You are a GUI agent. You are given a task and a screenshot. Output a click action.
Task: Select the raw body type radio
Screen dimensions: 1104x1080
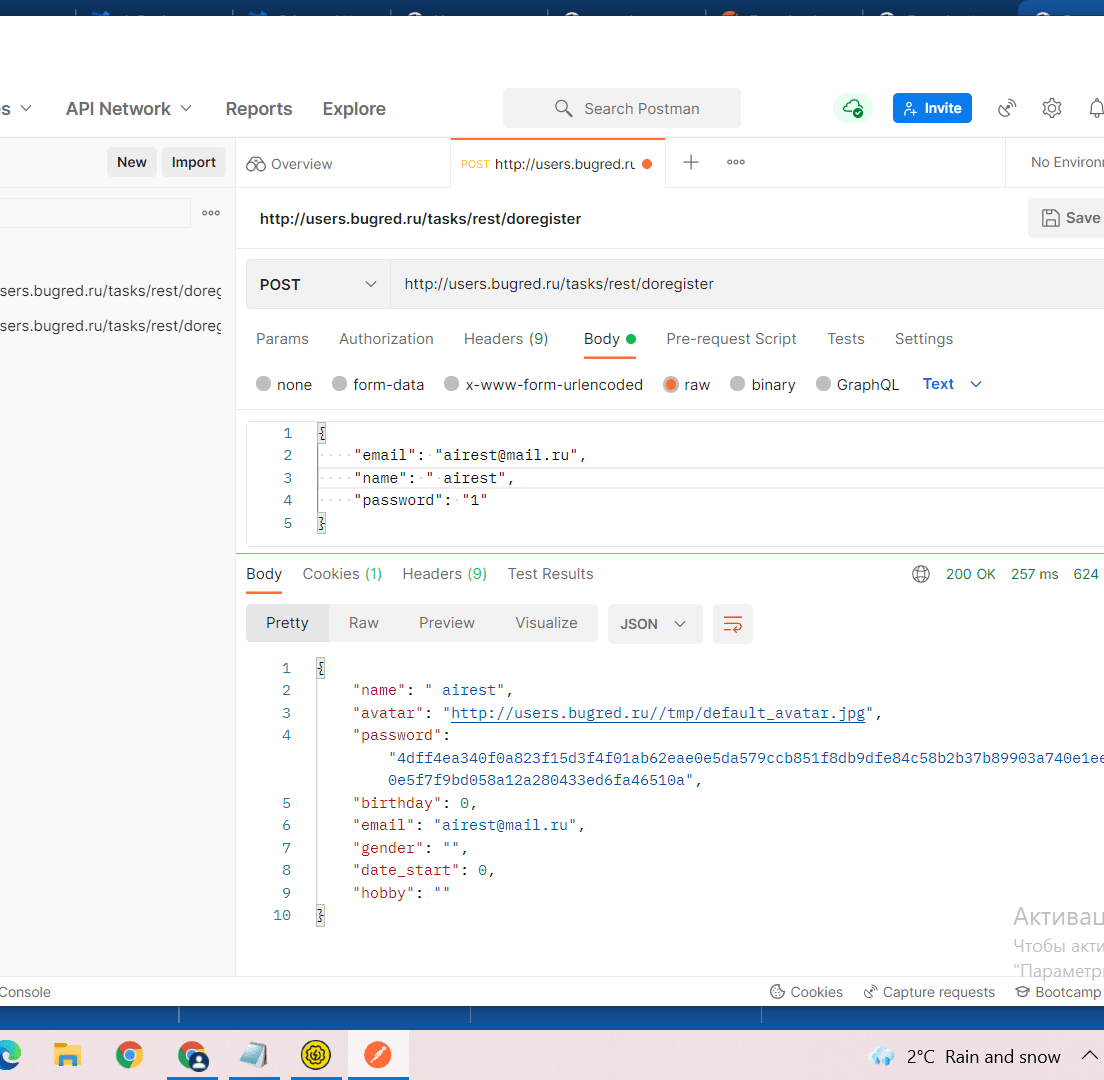point(670,384)
